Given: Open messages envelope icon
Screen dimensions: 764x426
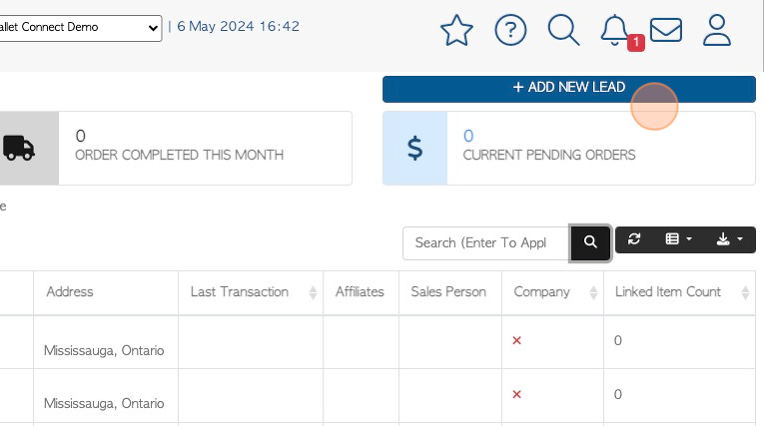Looking at the screenshot, I should [666, 30].
